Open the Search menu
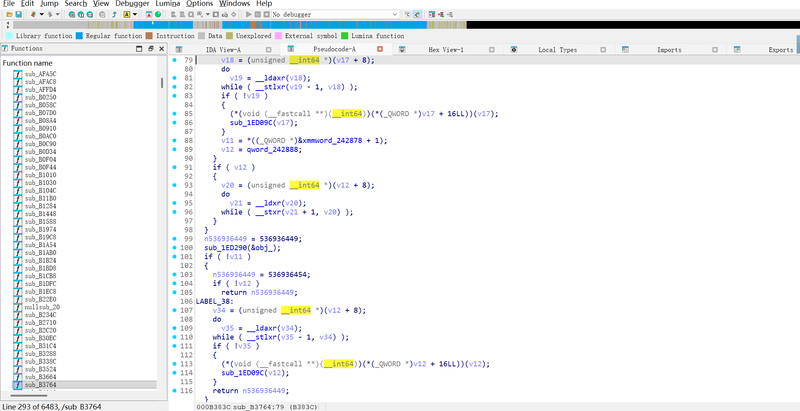This screenshot has width=800, height=411. 76,4
